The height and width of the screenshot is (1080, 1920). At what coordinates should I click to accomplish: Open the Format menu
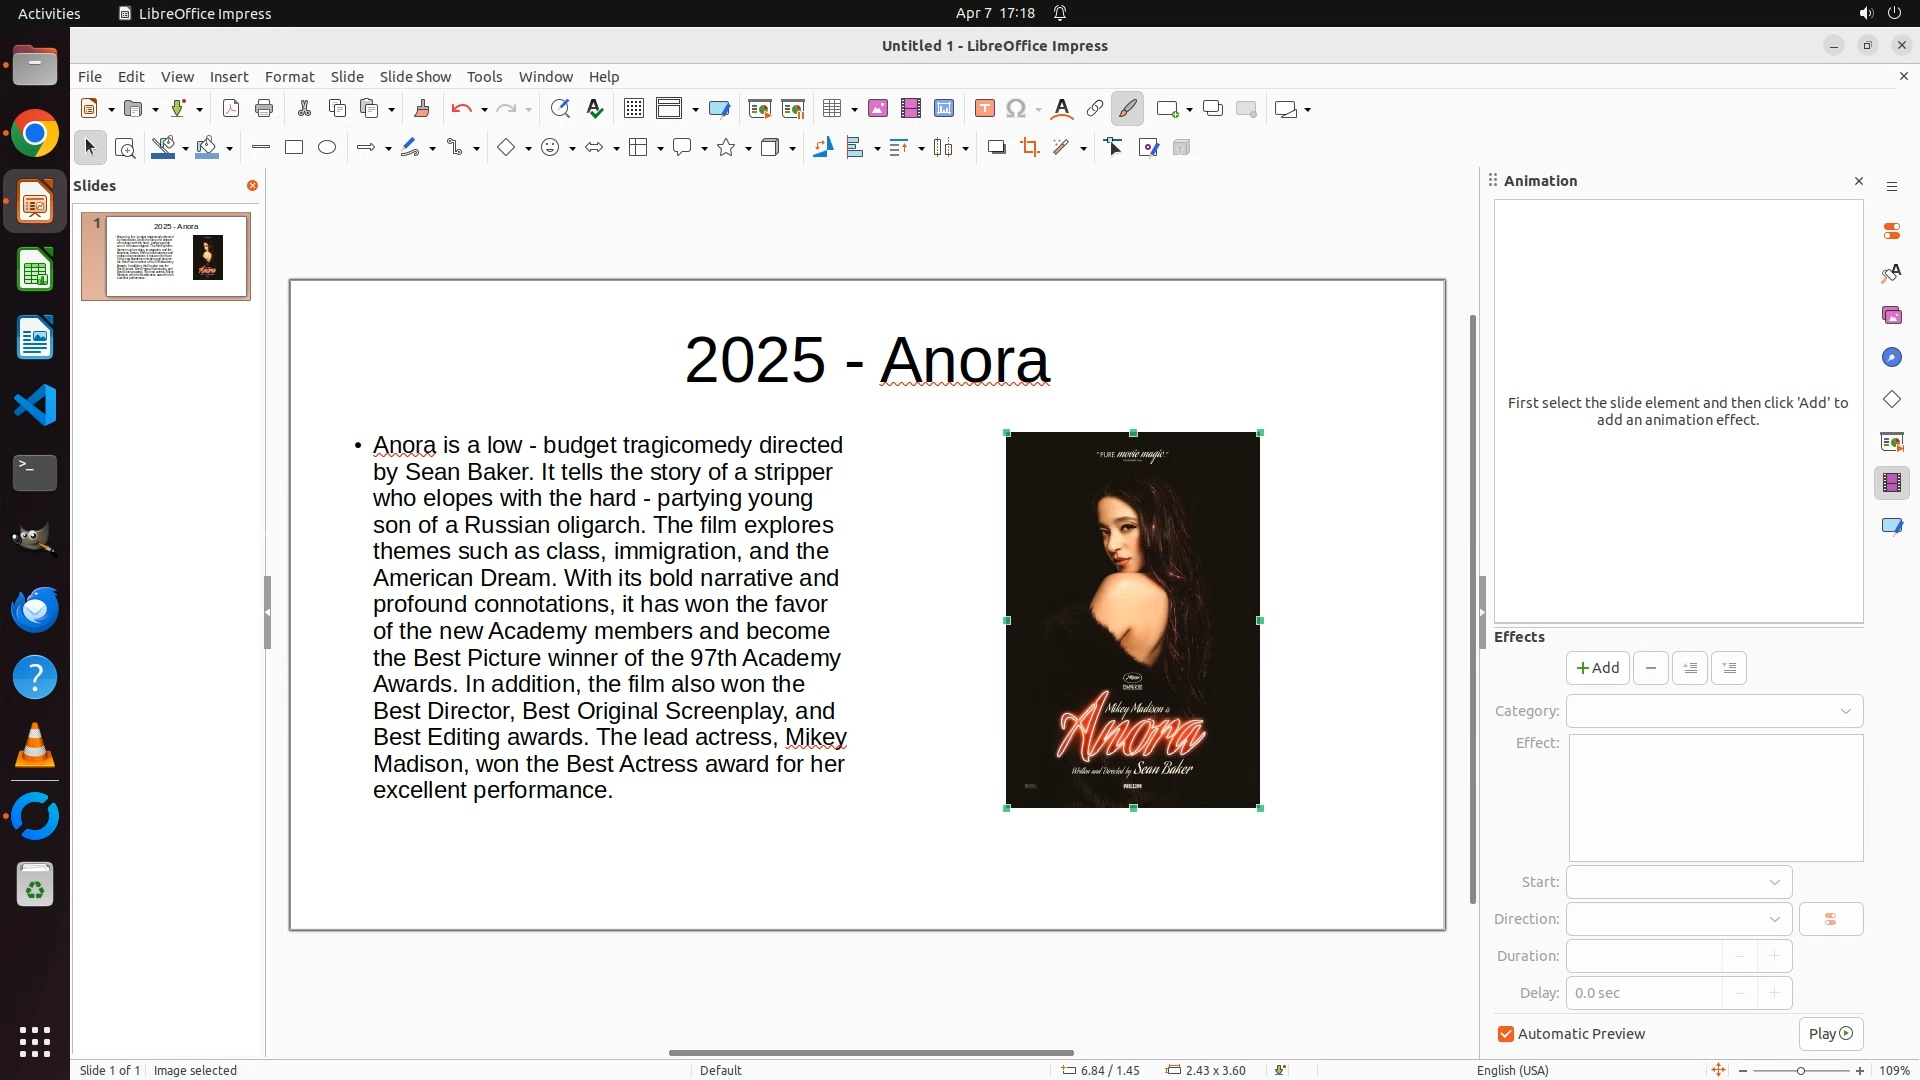point(289,77)
